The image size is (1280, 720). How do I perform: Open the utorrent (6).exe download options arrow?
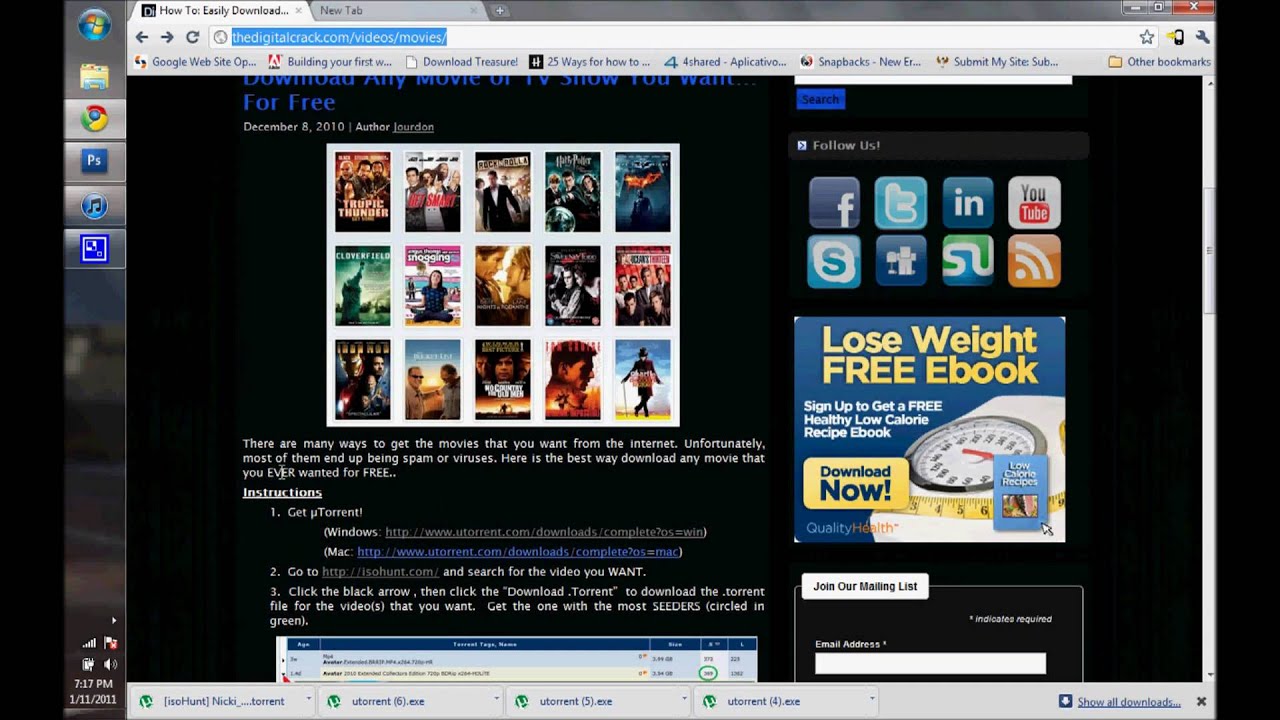(x=496, y=701)
